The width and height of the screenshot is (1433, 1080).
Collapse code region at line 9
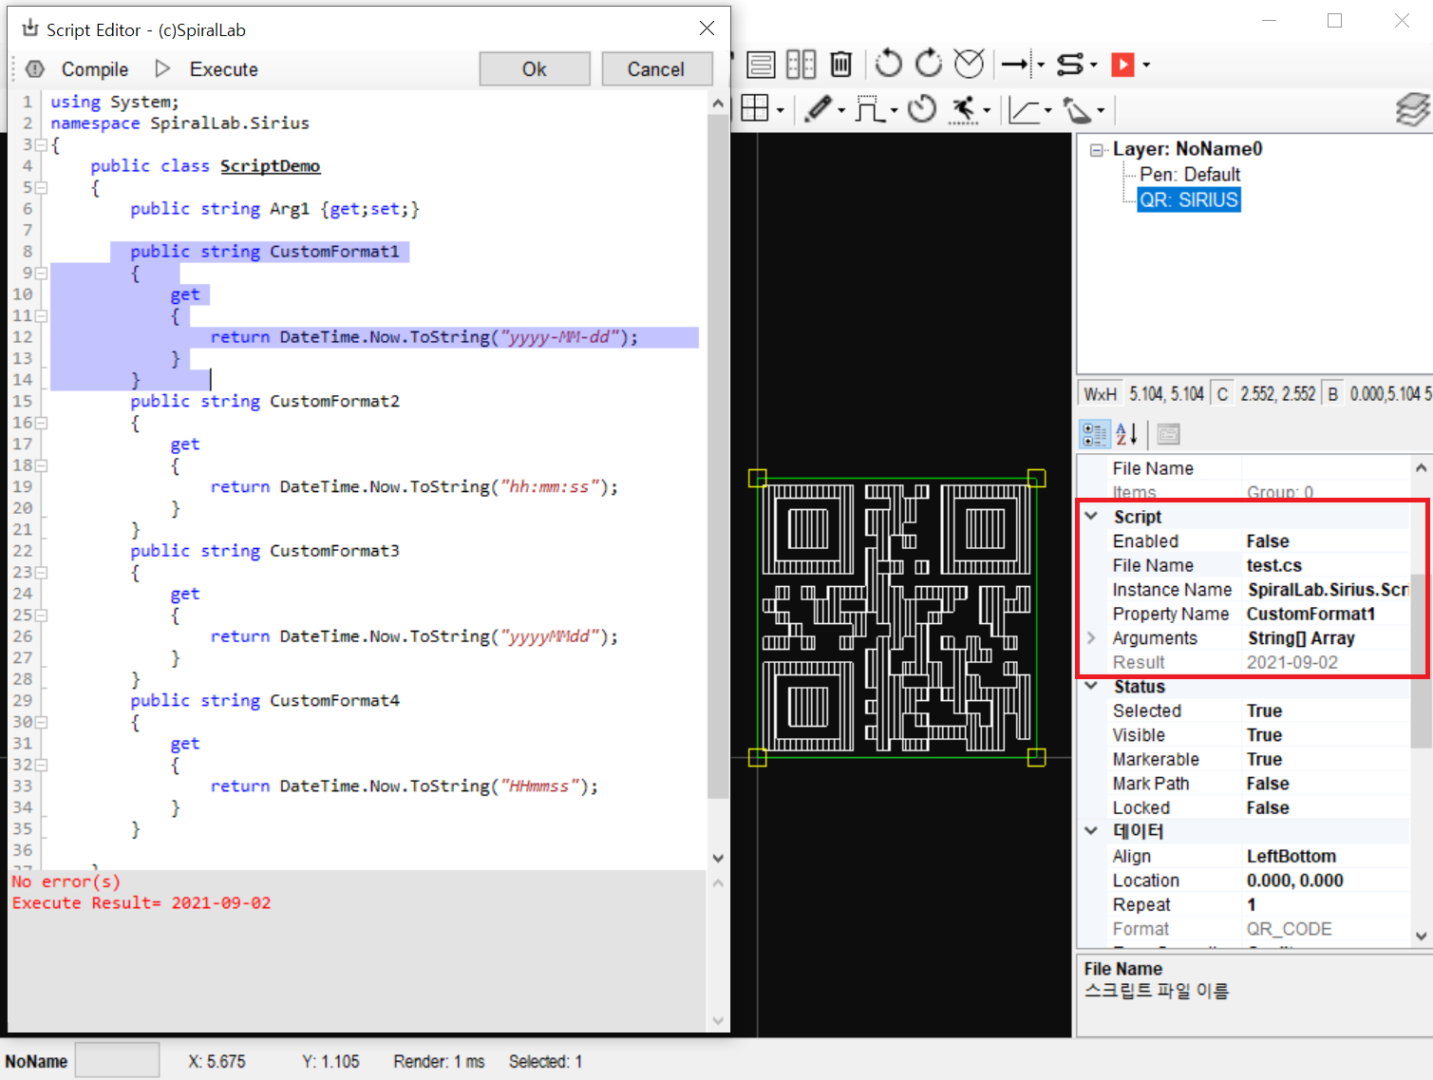[x=42, y=273]
